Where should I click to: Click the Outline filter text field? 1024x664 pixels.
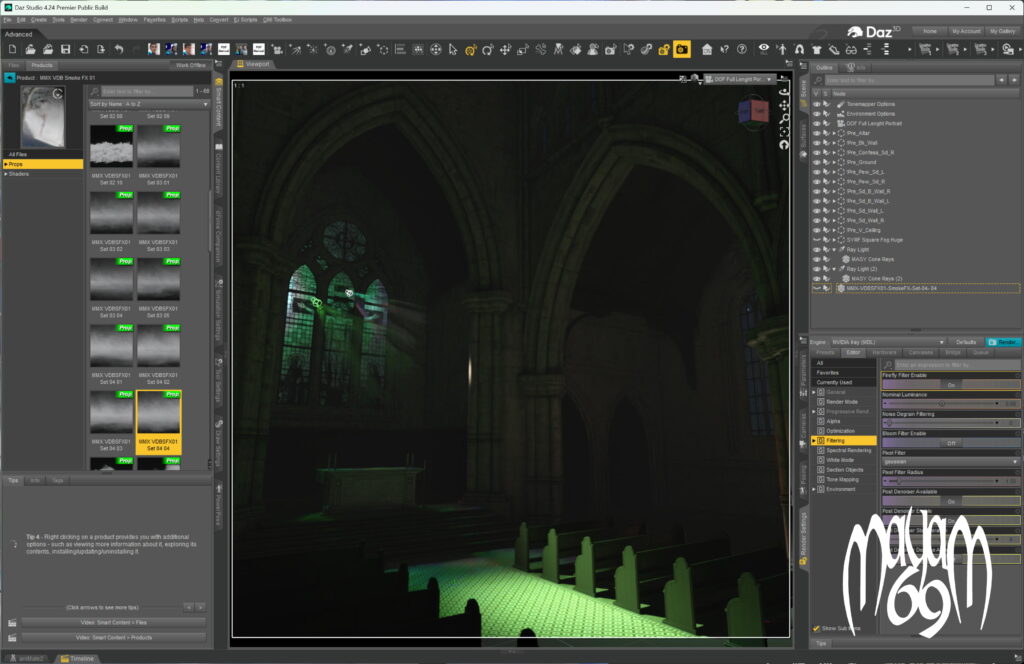909,80
